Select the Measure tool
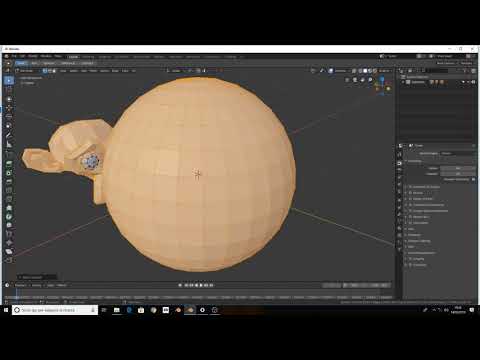 9,144
